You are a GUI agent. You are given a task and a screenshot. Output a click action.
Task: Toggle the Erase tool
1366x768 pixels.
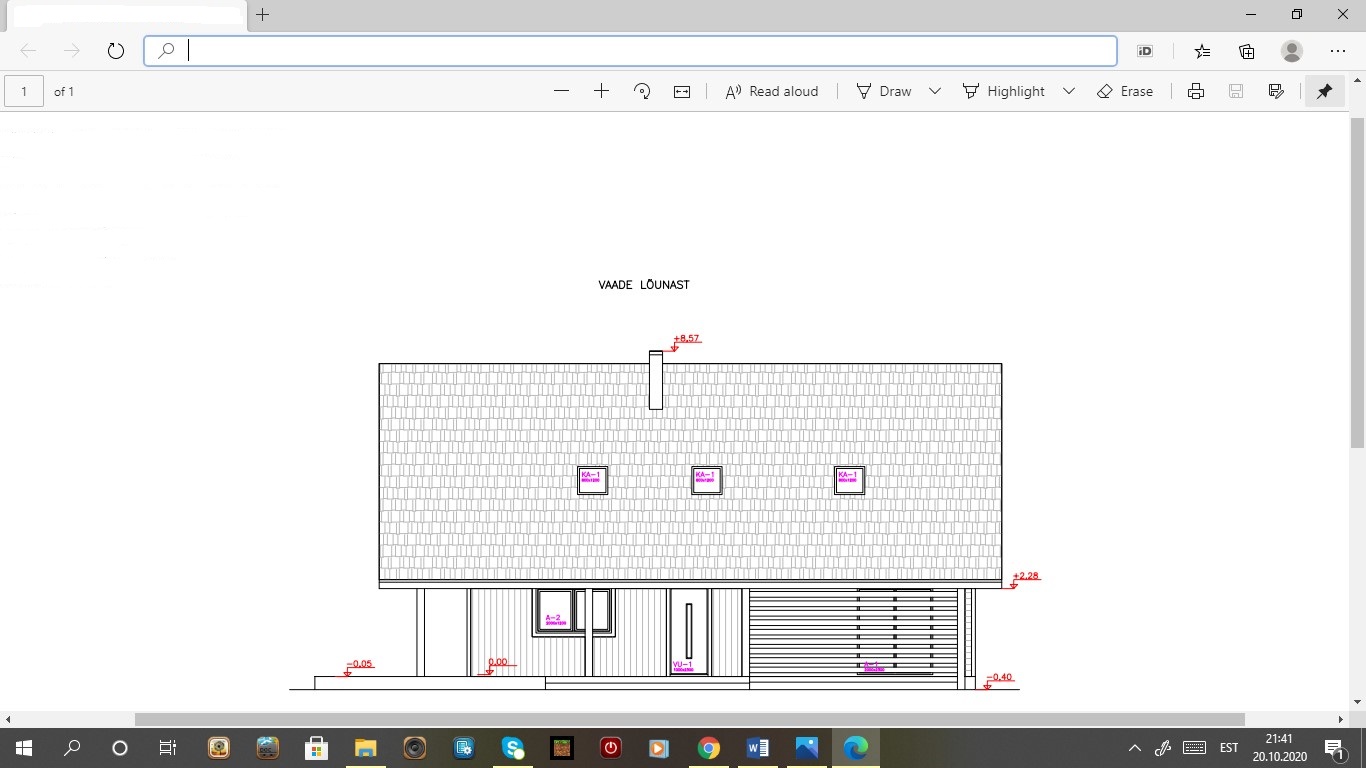point(1125,91)
